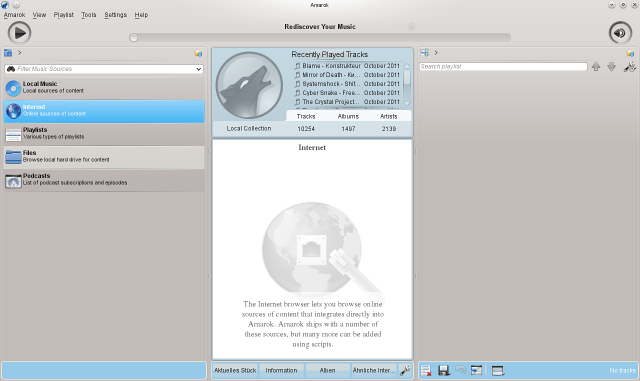Click the No tracks status label

pos(622,370)
